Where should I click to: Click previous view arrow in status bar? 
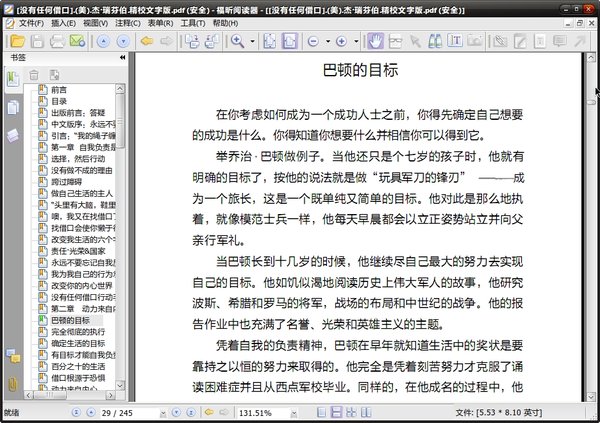(x=209, y=412)
